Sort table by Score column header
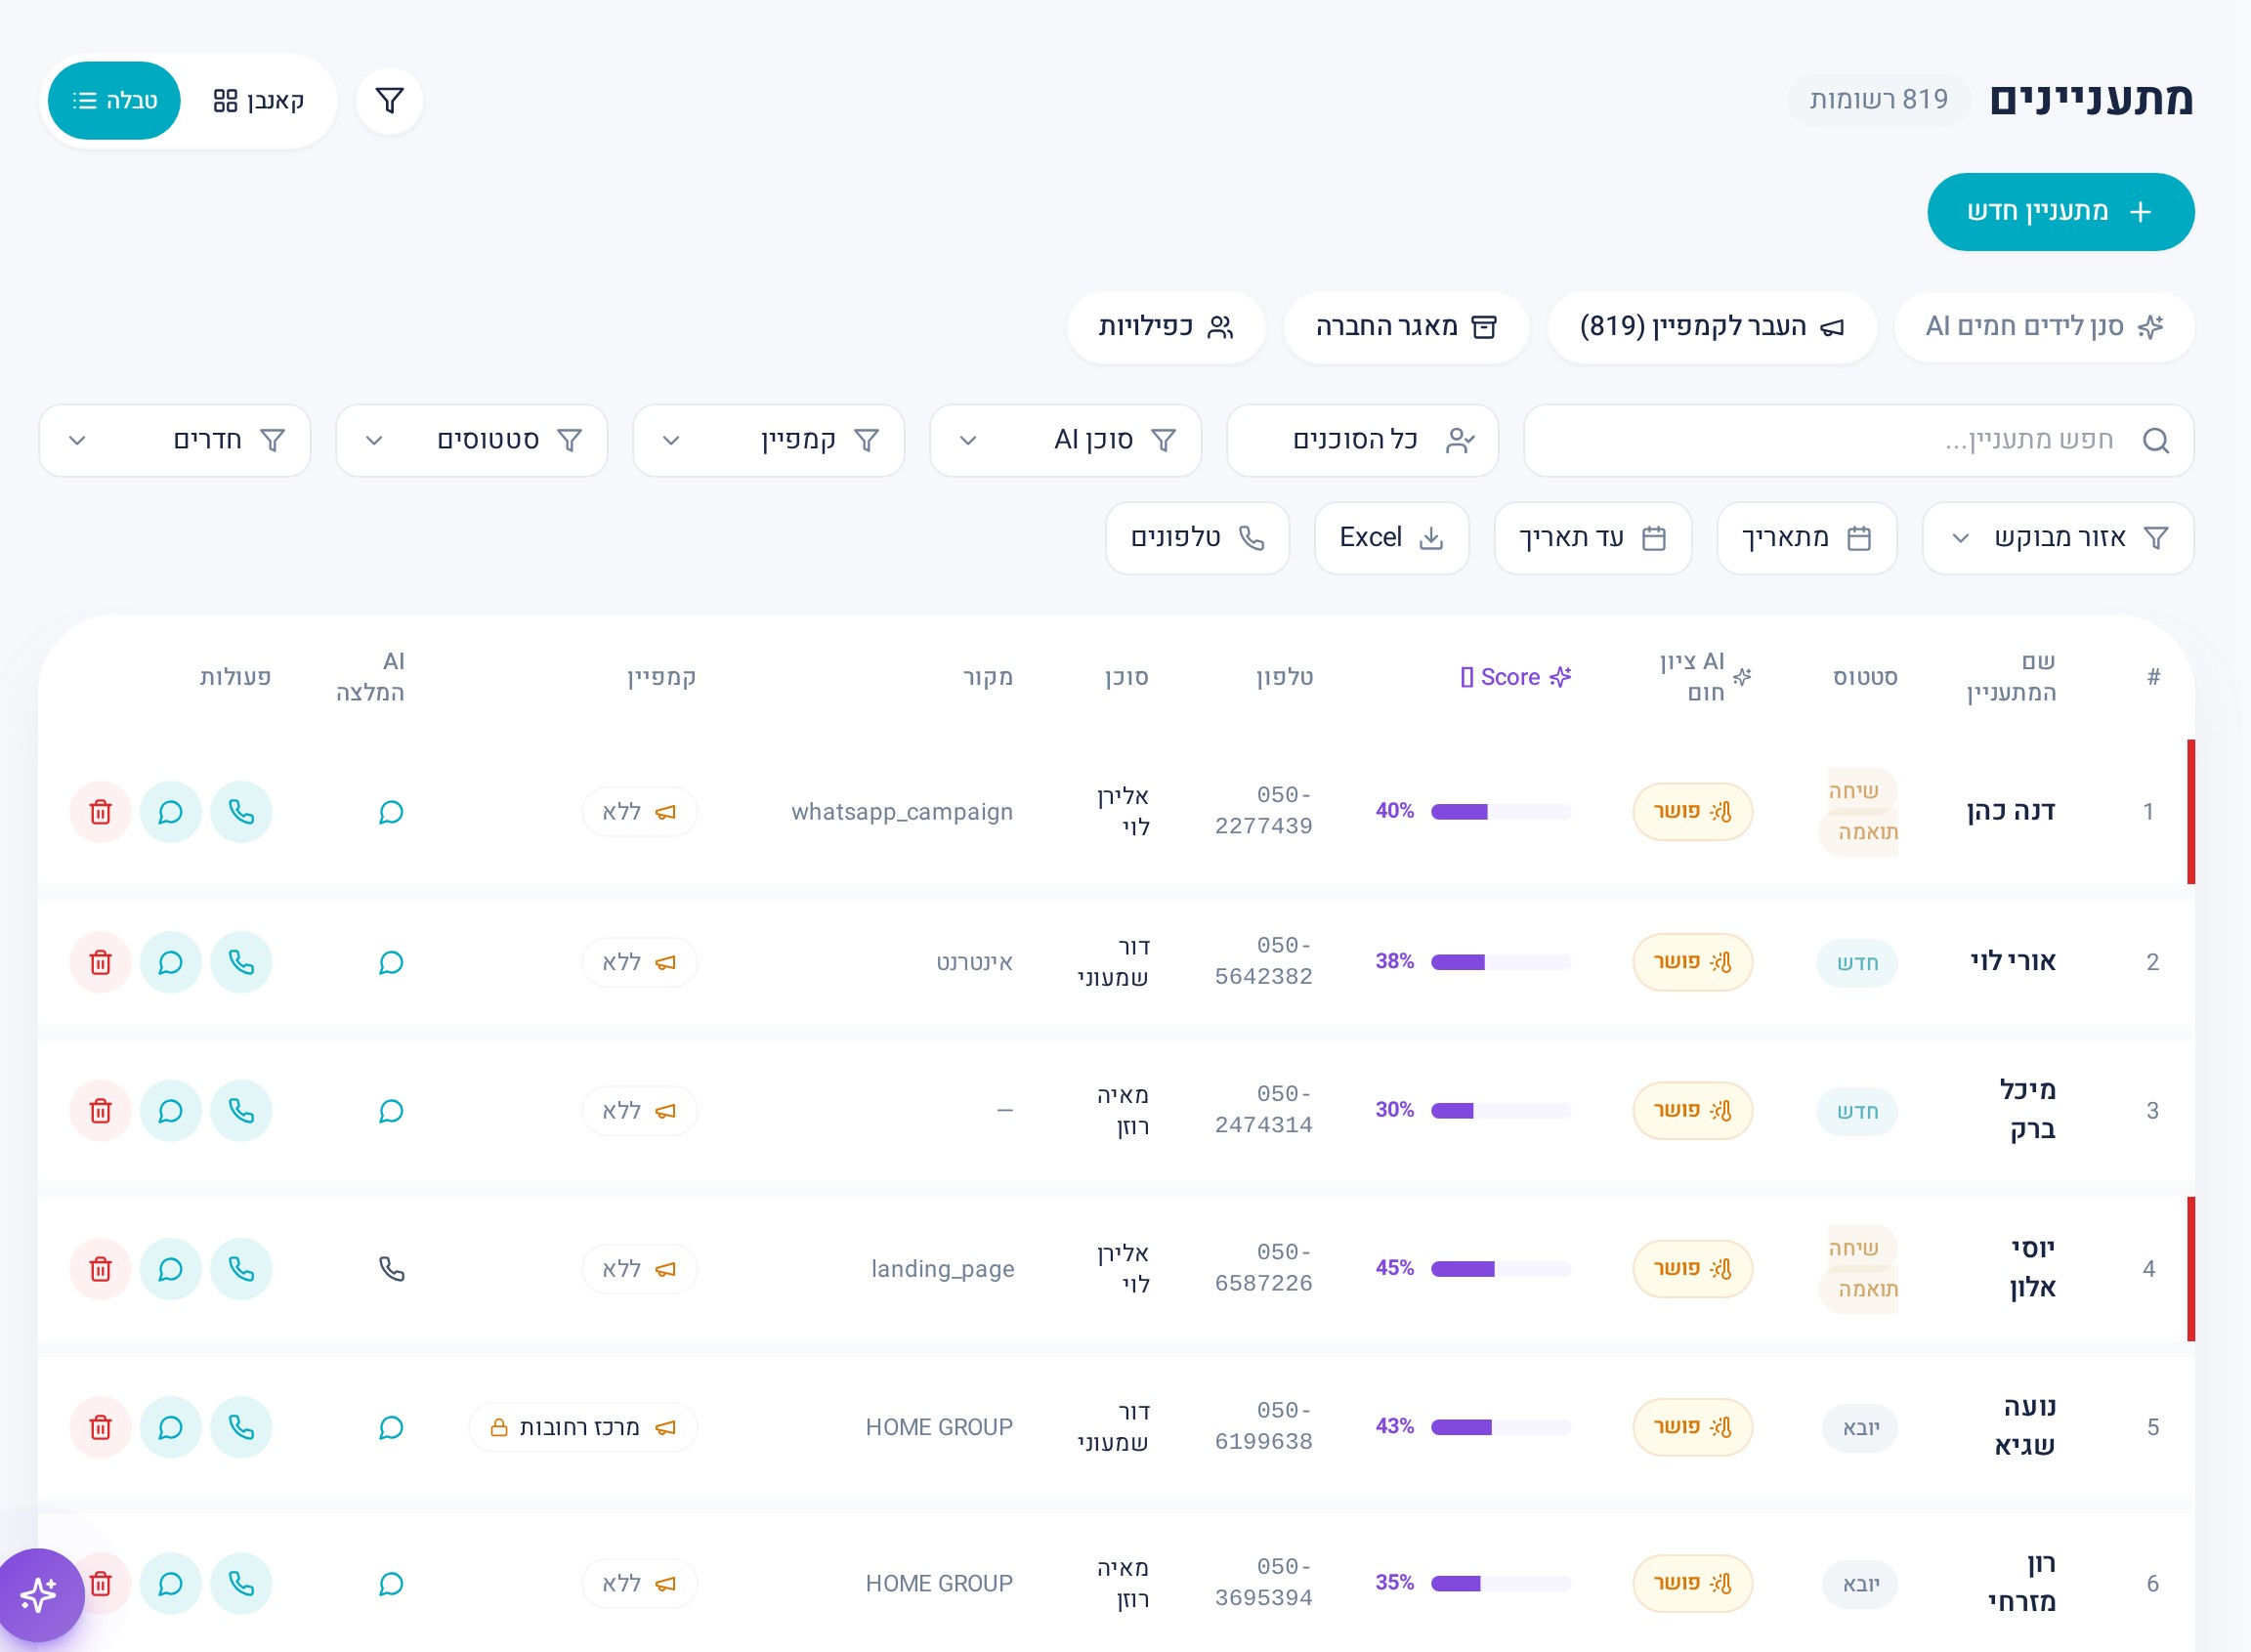 pyautogui.click(x=1515, y=677)
